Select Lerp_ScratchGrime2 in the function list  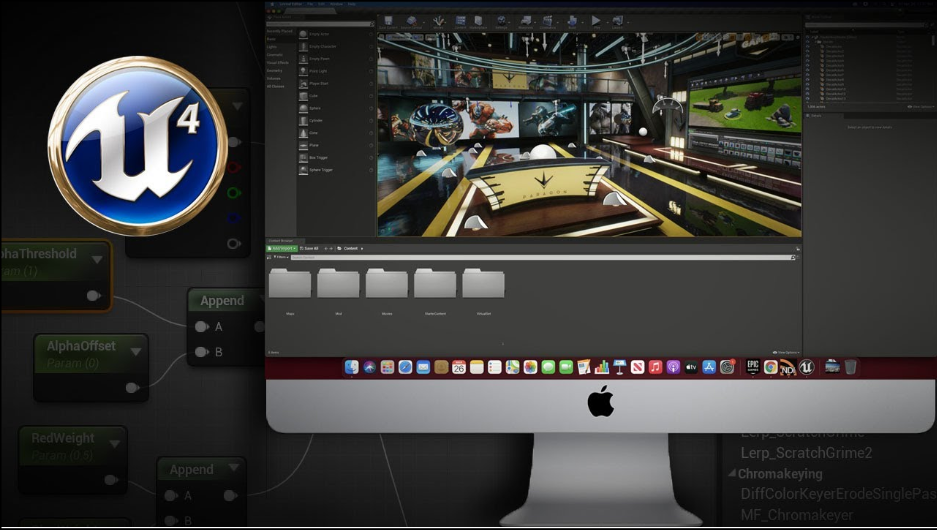(x=806, y=452)
